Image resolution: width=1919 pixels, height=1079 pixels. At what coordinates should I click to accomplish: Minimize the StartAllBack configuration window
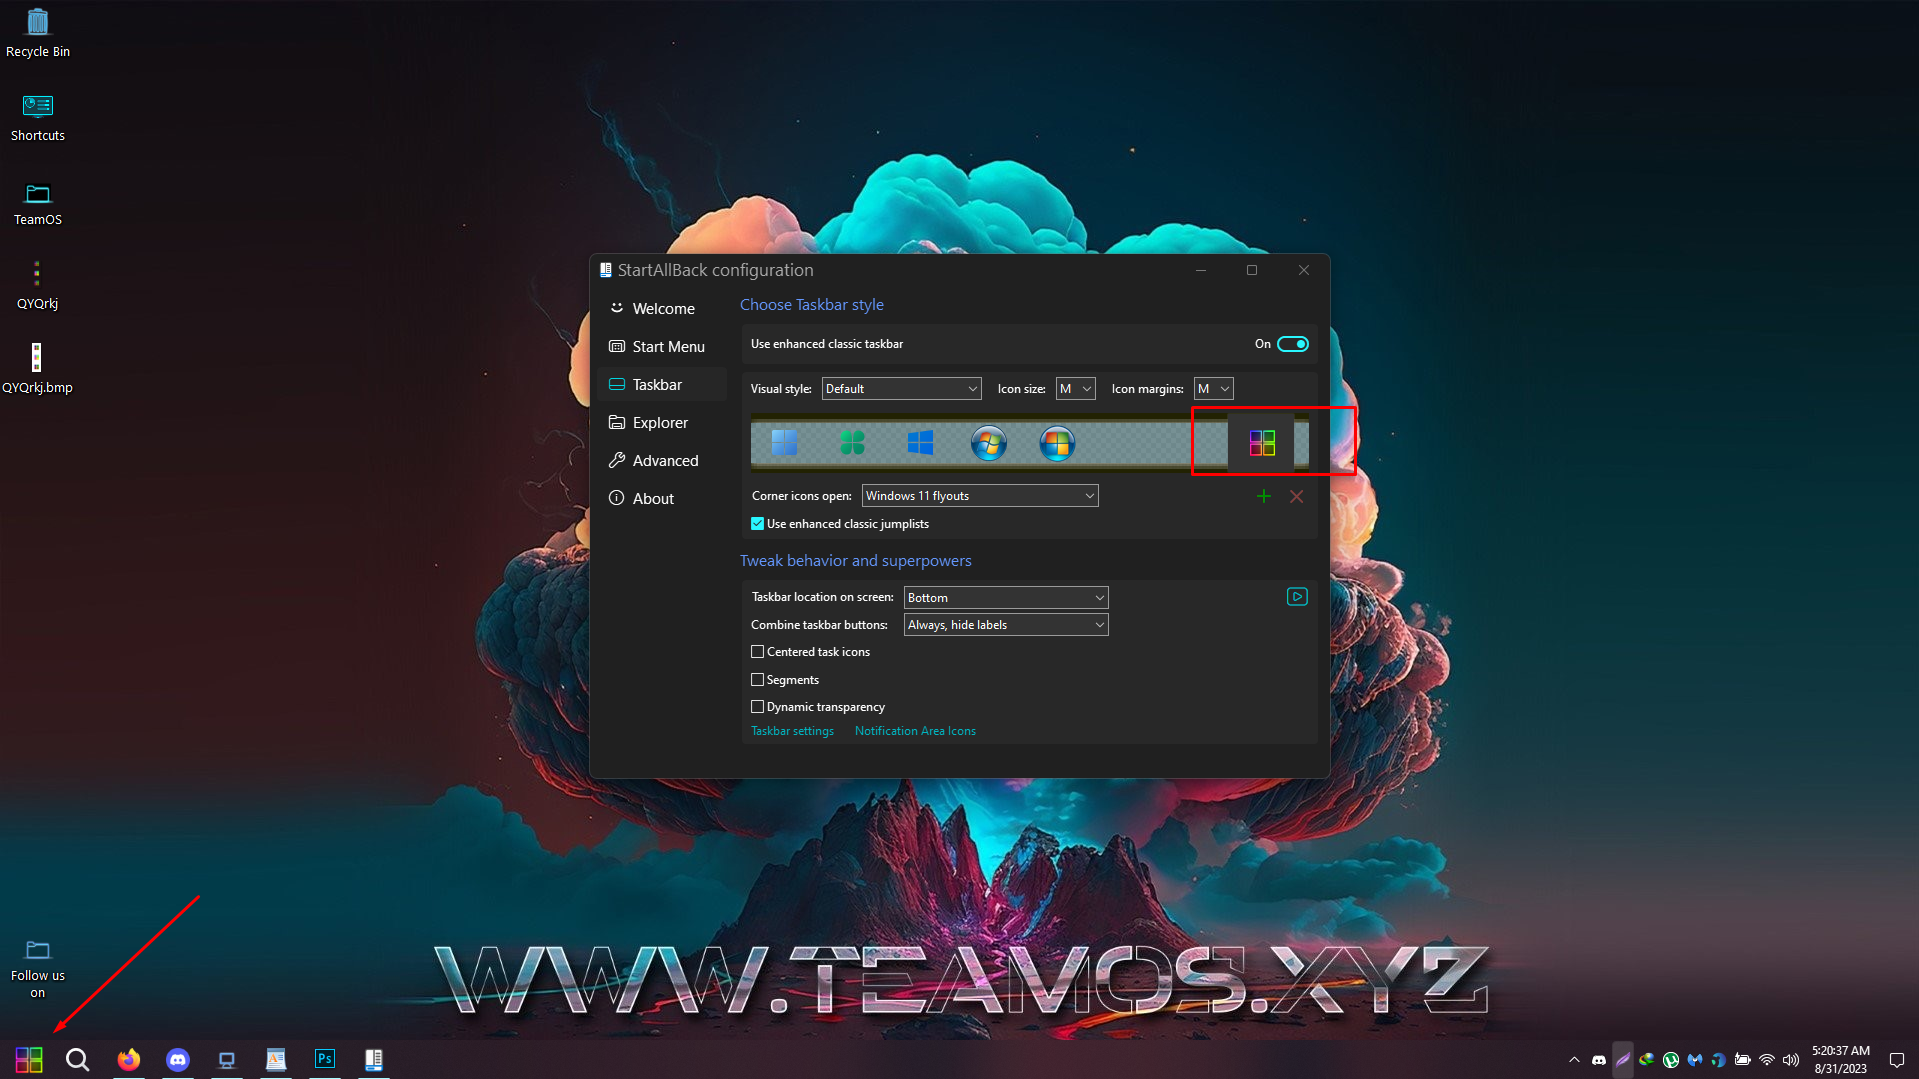point(1201,270)
